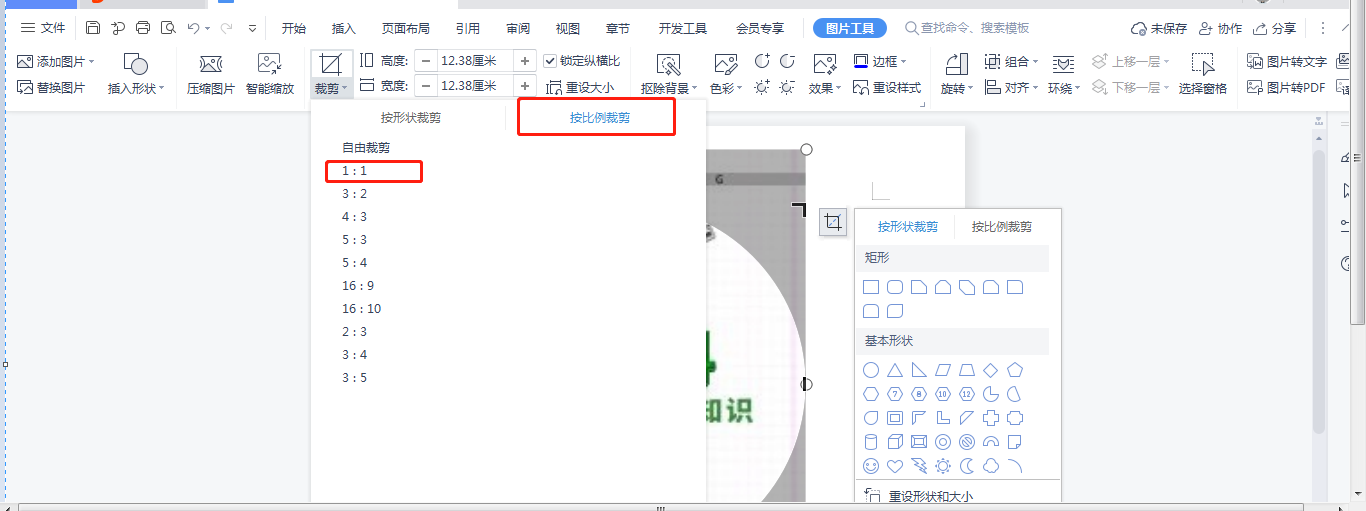Toggle 锁定纵横比 lock aspect ratio checkbox

coord(551,61)
